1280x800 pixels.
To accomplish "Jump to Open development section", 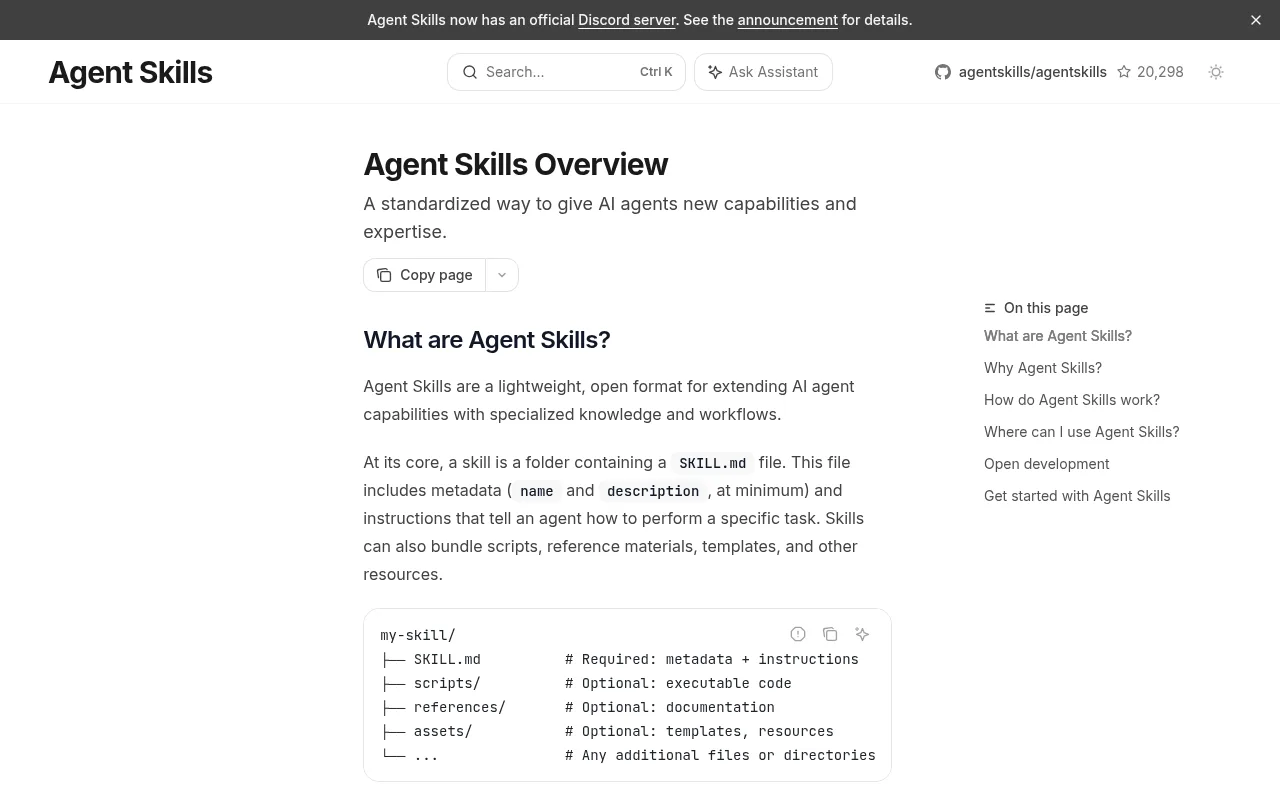I will click(1047, 464).
